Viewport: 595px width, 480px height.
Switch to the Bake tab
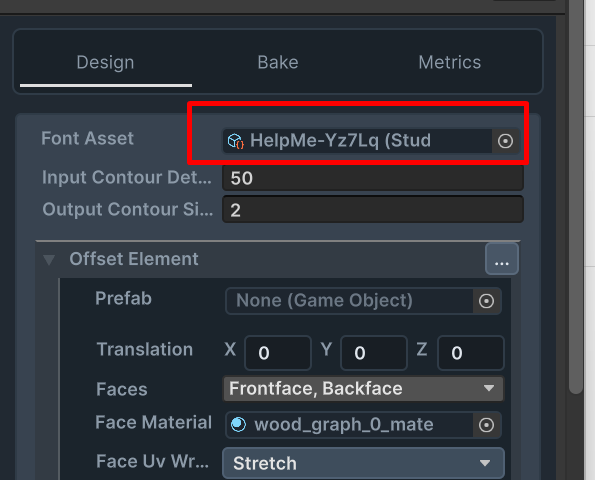(x=278, y=62)
